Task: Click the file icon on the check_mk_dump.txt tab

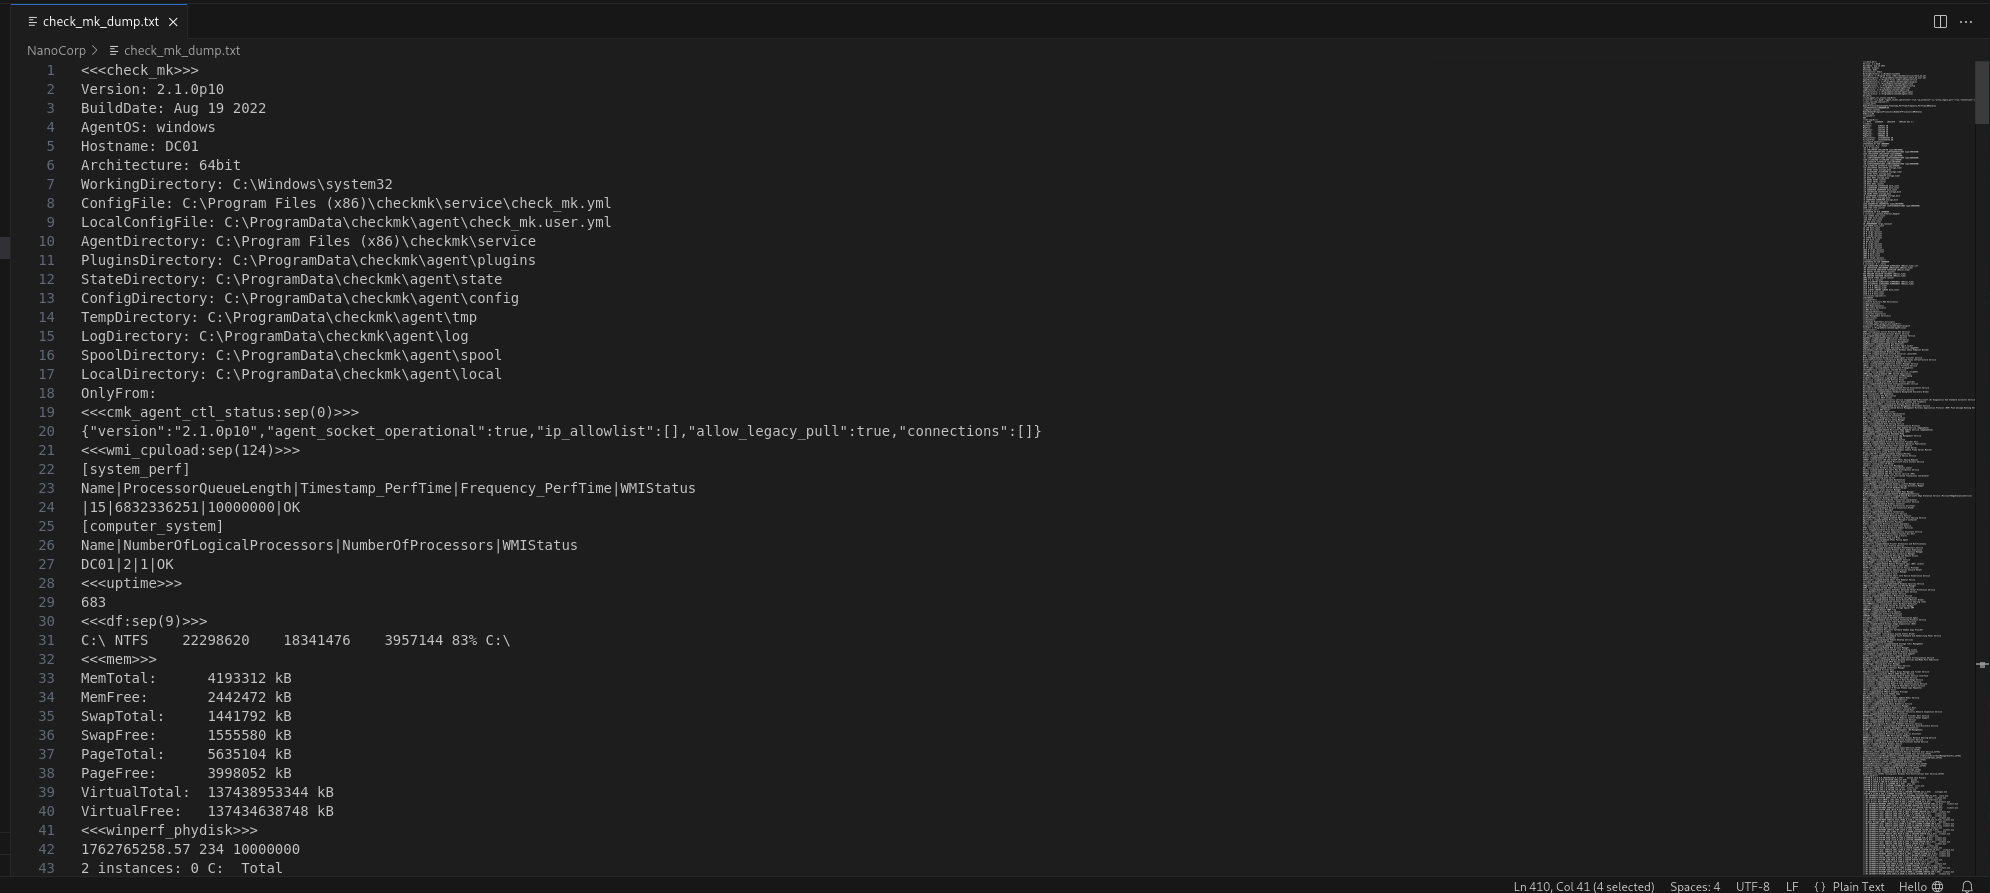Action: click(x=33, y=21)
